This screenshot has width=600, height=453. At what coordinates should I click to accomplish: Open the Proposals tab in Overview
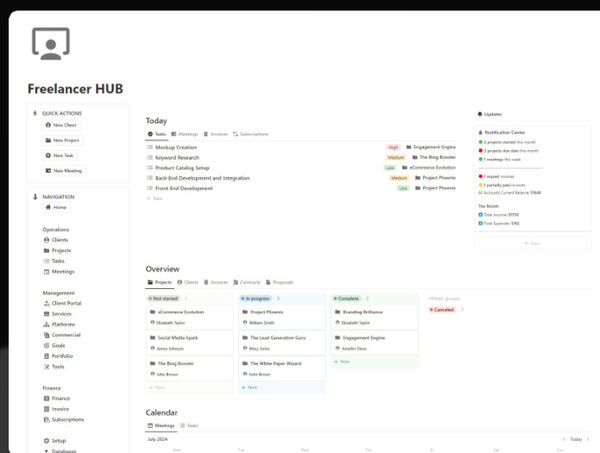[x=280, y=282]
